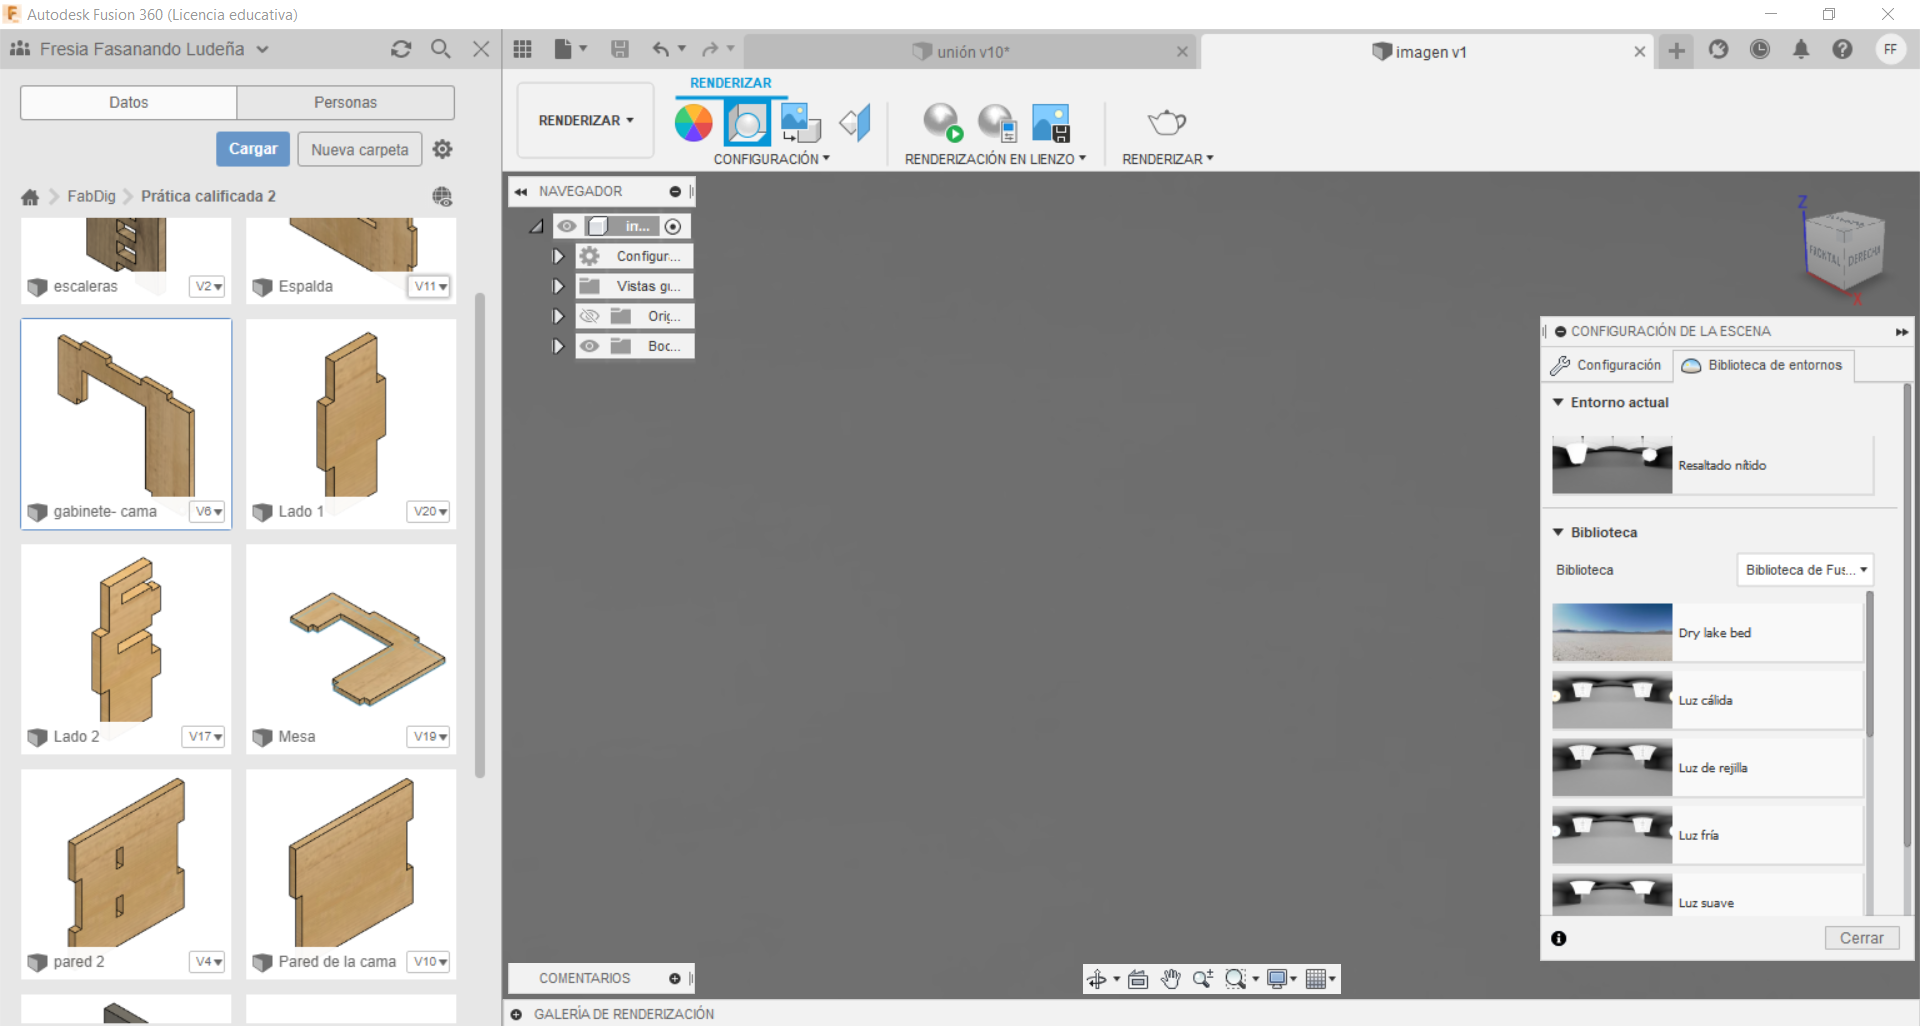
Task: Go to the home folder icon
Action: (x=30, y=197)
